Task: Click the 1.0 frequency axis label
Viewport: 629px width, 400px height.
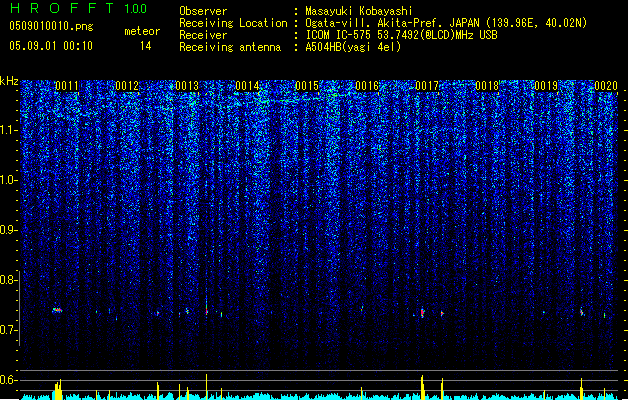Action: [x=8, y=180]
